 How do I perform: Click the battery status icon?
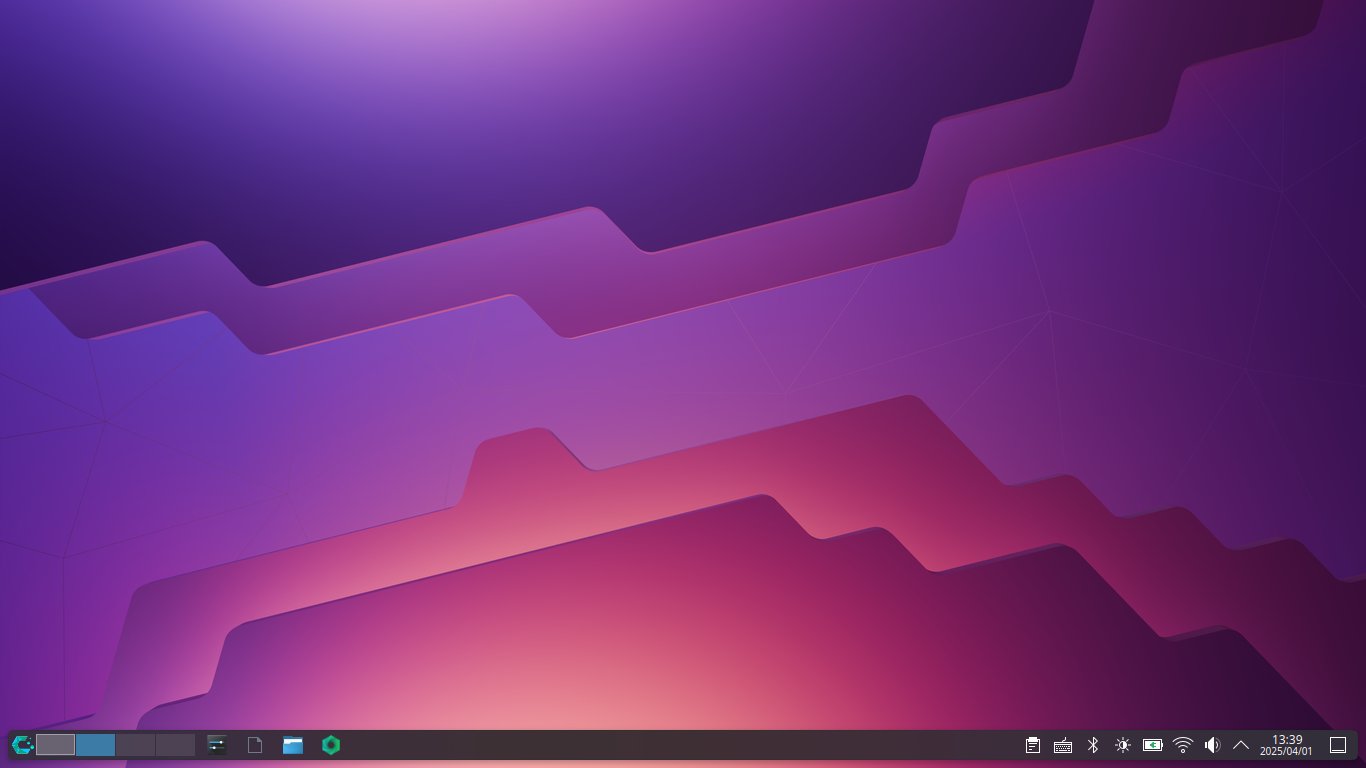click(1153, 745)
